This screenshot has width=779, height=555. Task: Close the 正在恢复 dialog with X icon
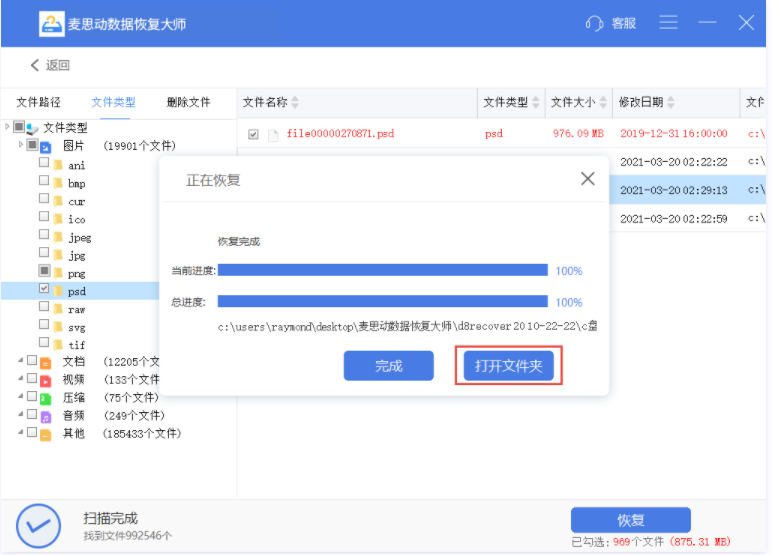tap(588, 179)
